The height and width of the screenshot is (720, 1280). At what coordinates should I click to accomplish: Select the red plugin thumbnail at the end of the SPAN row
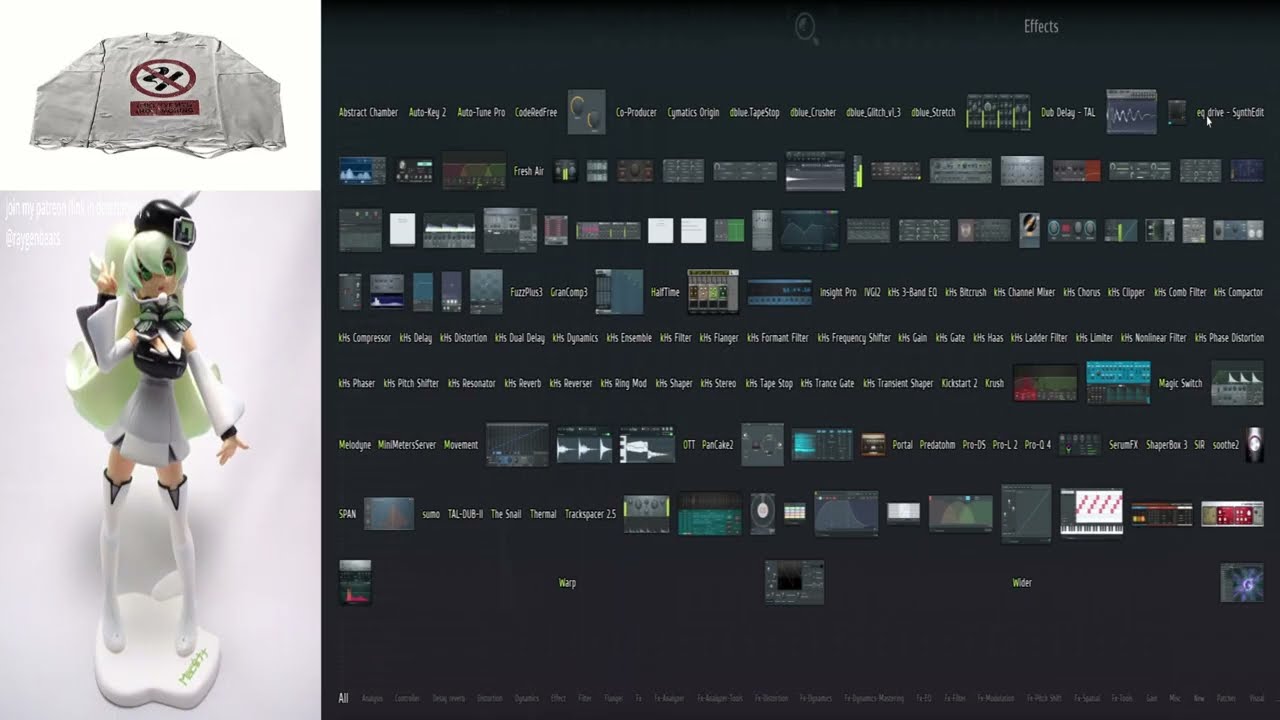[1232, 514]
